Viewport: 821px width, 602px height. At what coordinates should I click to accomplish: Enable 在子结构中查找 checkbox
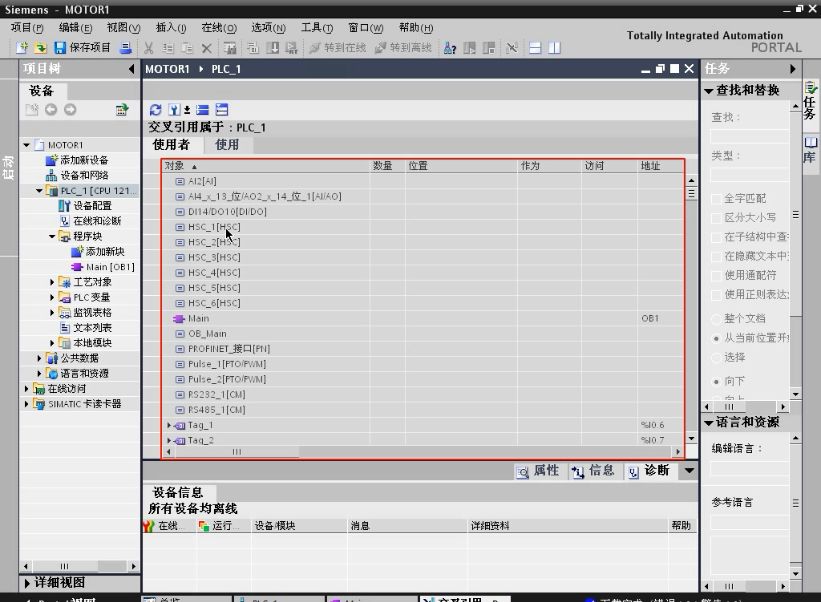(x=717, y=237)
